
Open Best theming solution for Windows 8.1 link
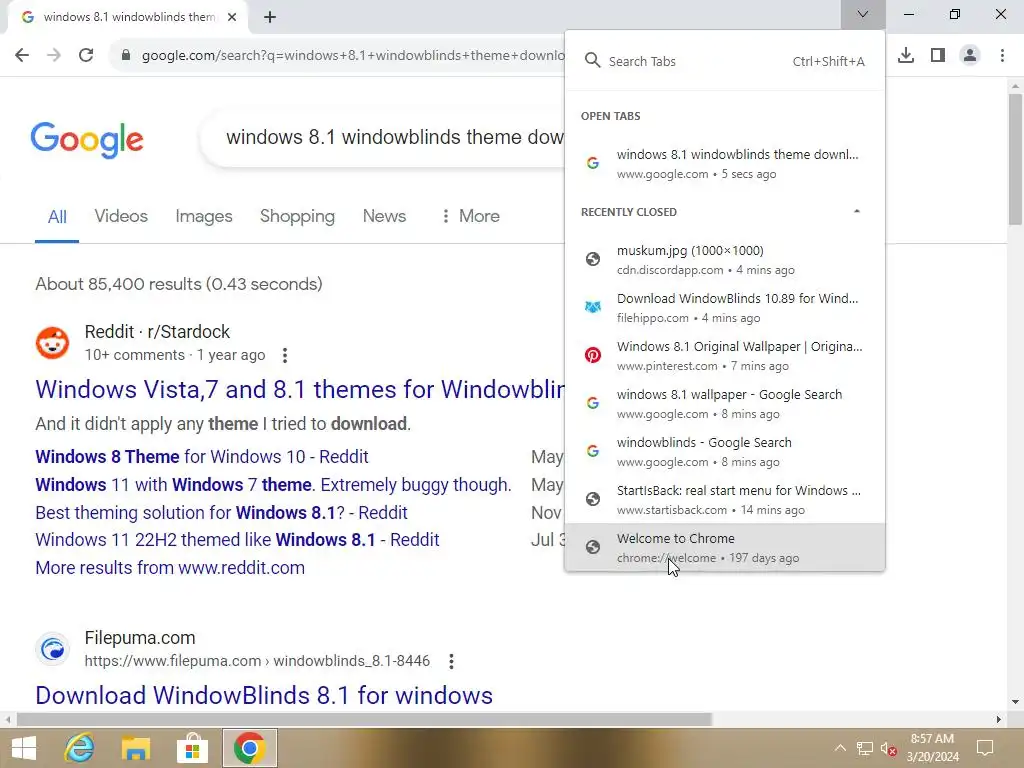(x=221, y=513)
